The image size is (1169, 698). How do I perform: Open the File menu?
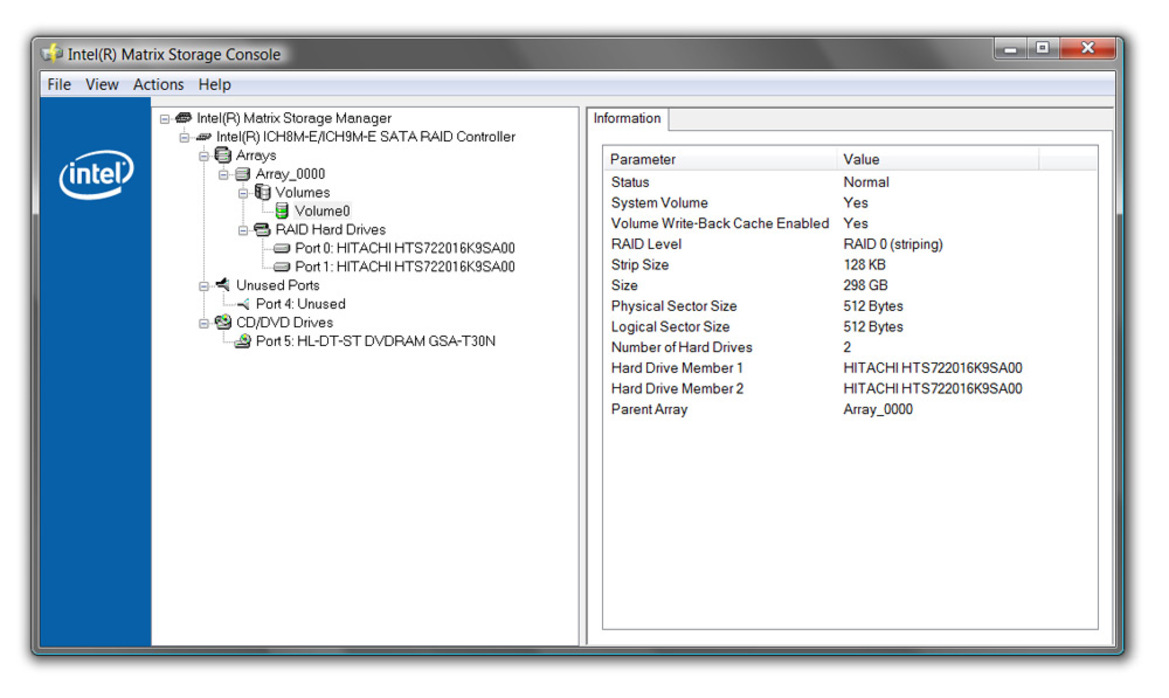[x=59, y=84]
